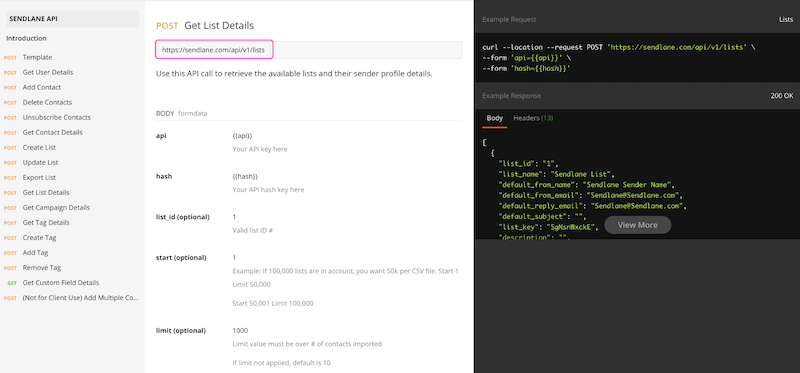Open the Template endpoint

(x=37, y=57)
